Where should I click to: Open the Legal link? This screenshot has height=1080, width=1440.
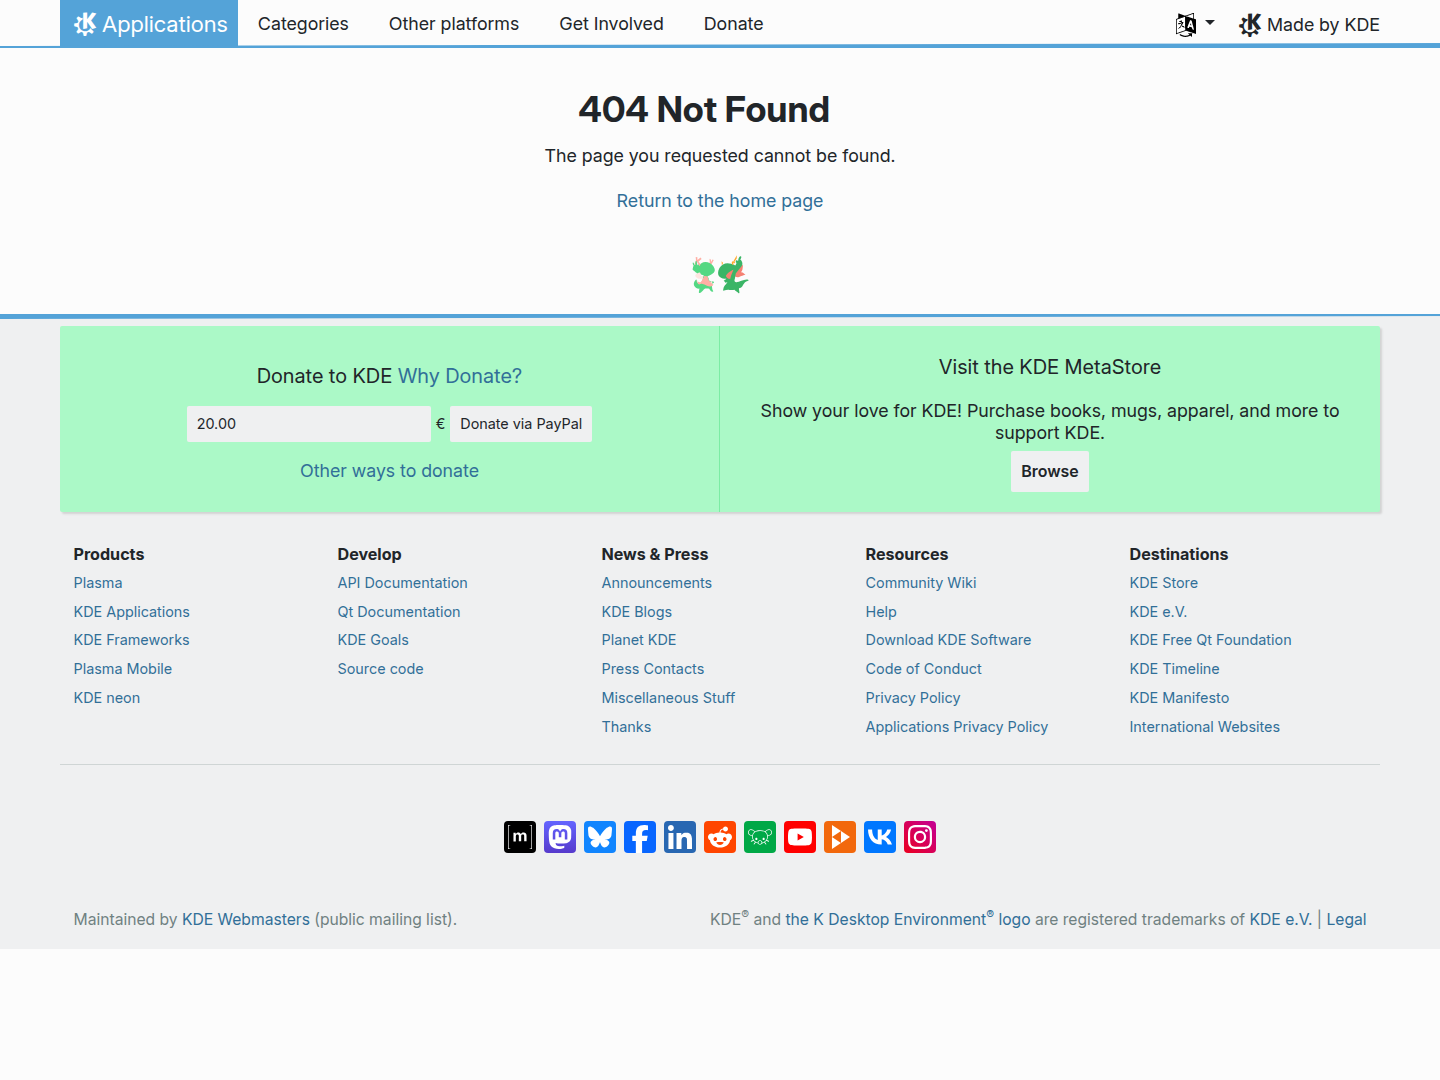pos(1346,920)
